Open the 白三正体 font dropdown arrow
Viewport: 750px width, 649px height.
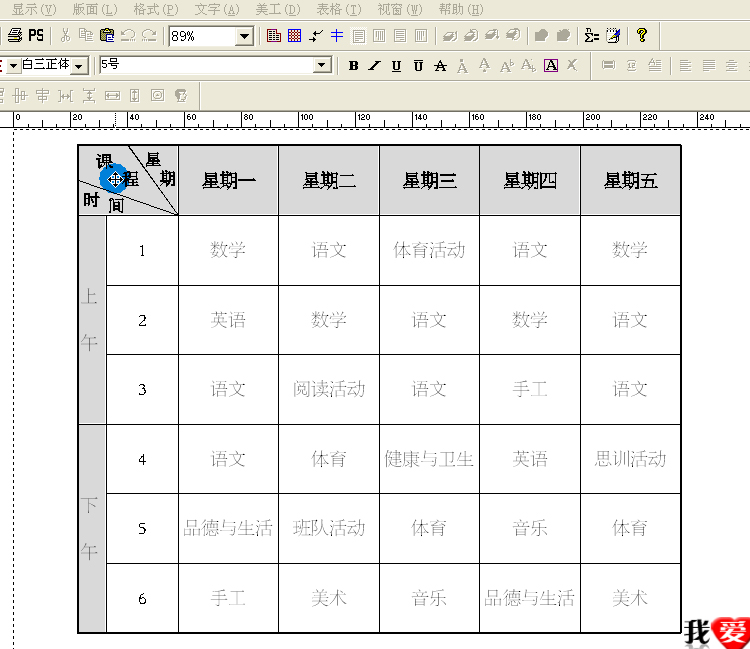tap(79, 66)
